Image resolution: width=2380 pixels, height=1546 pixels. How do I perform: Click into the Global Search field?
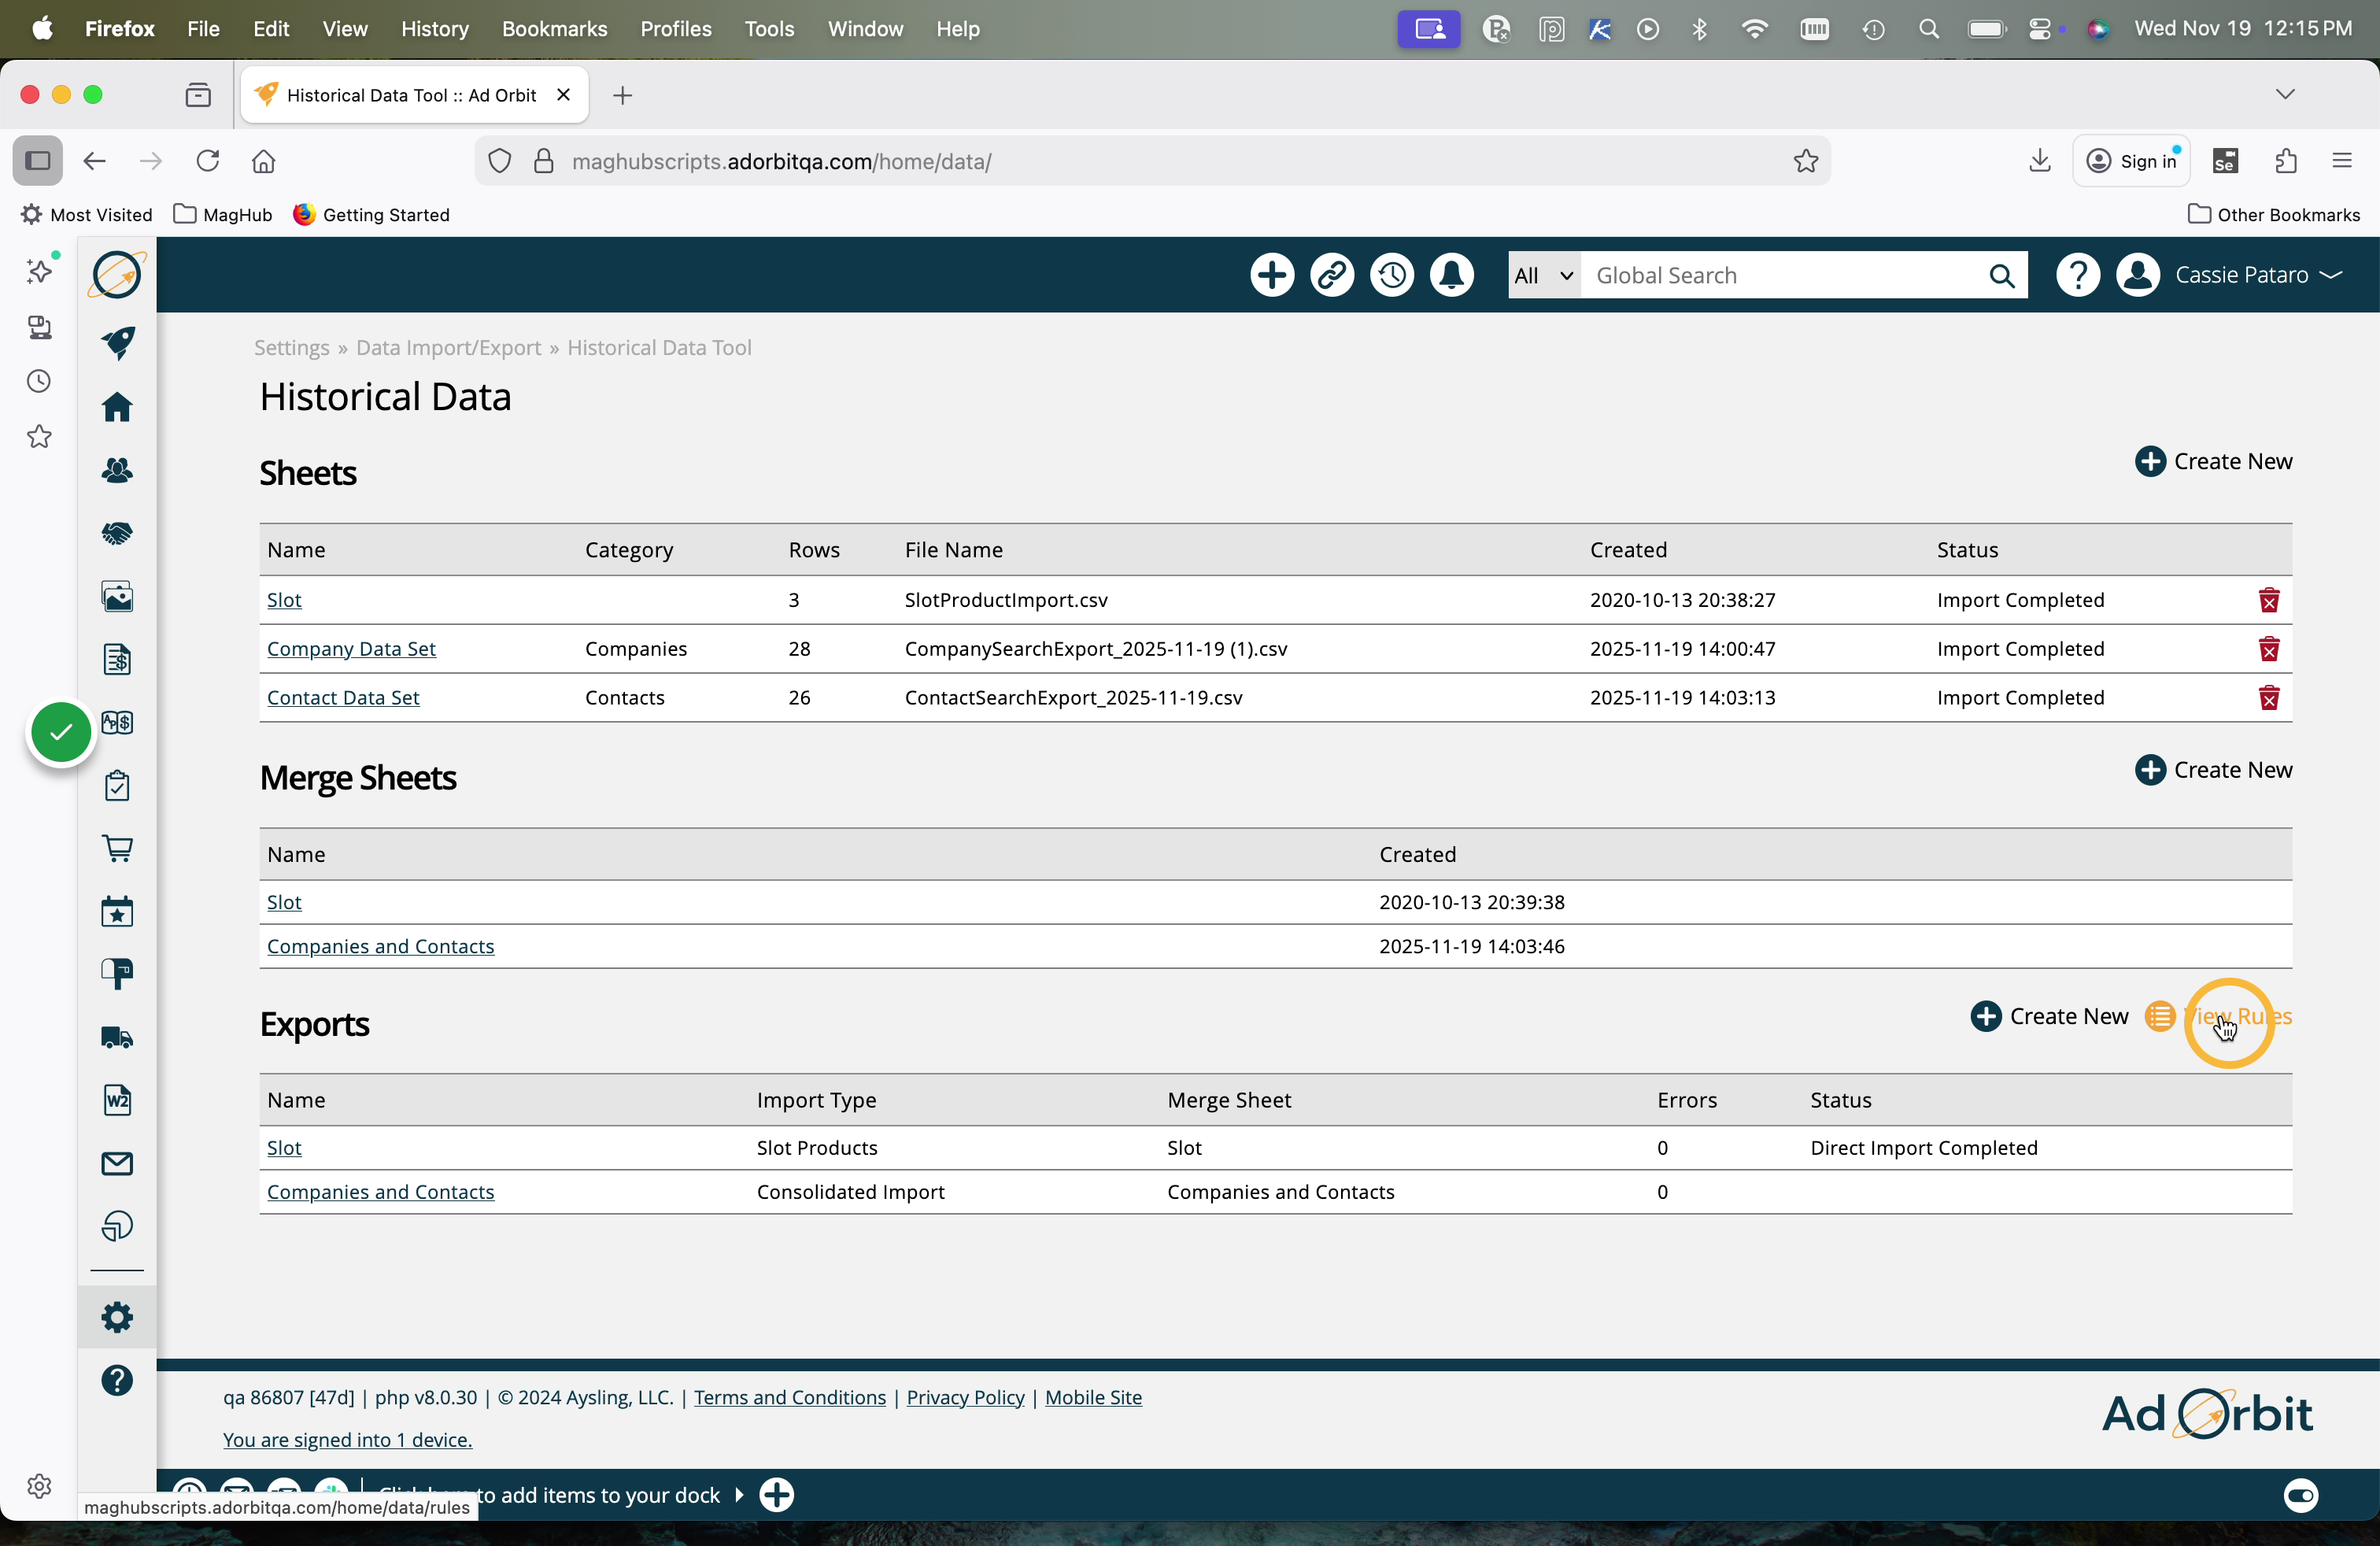[1780, 275]
